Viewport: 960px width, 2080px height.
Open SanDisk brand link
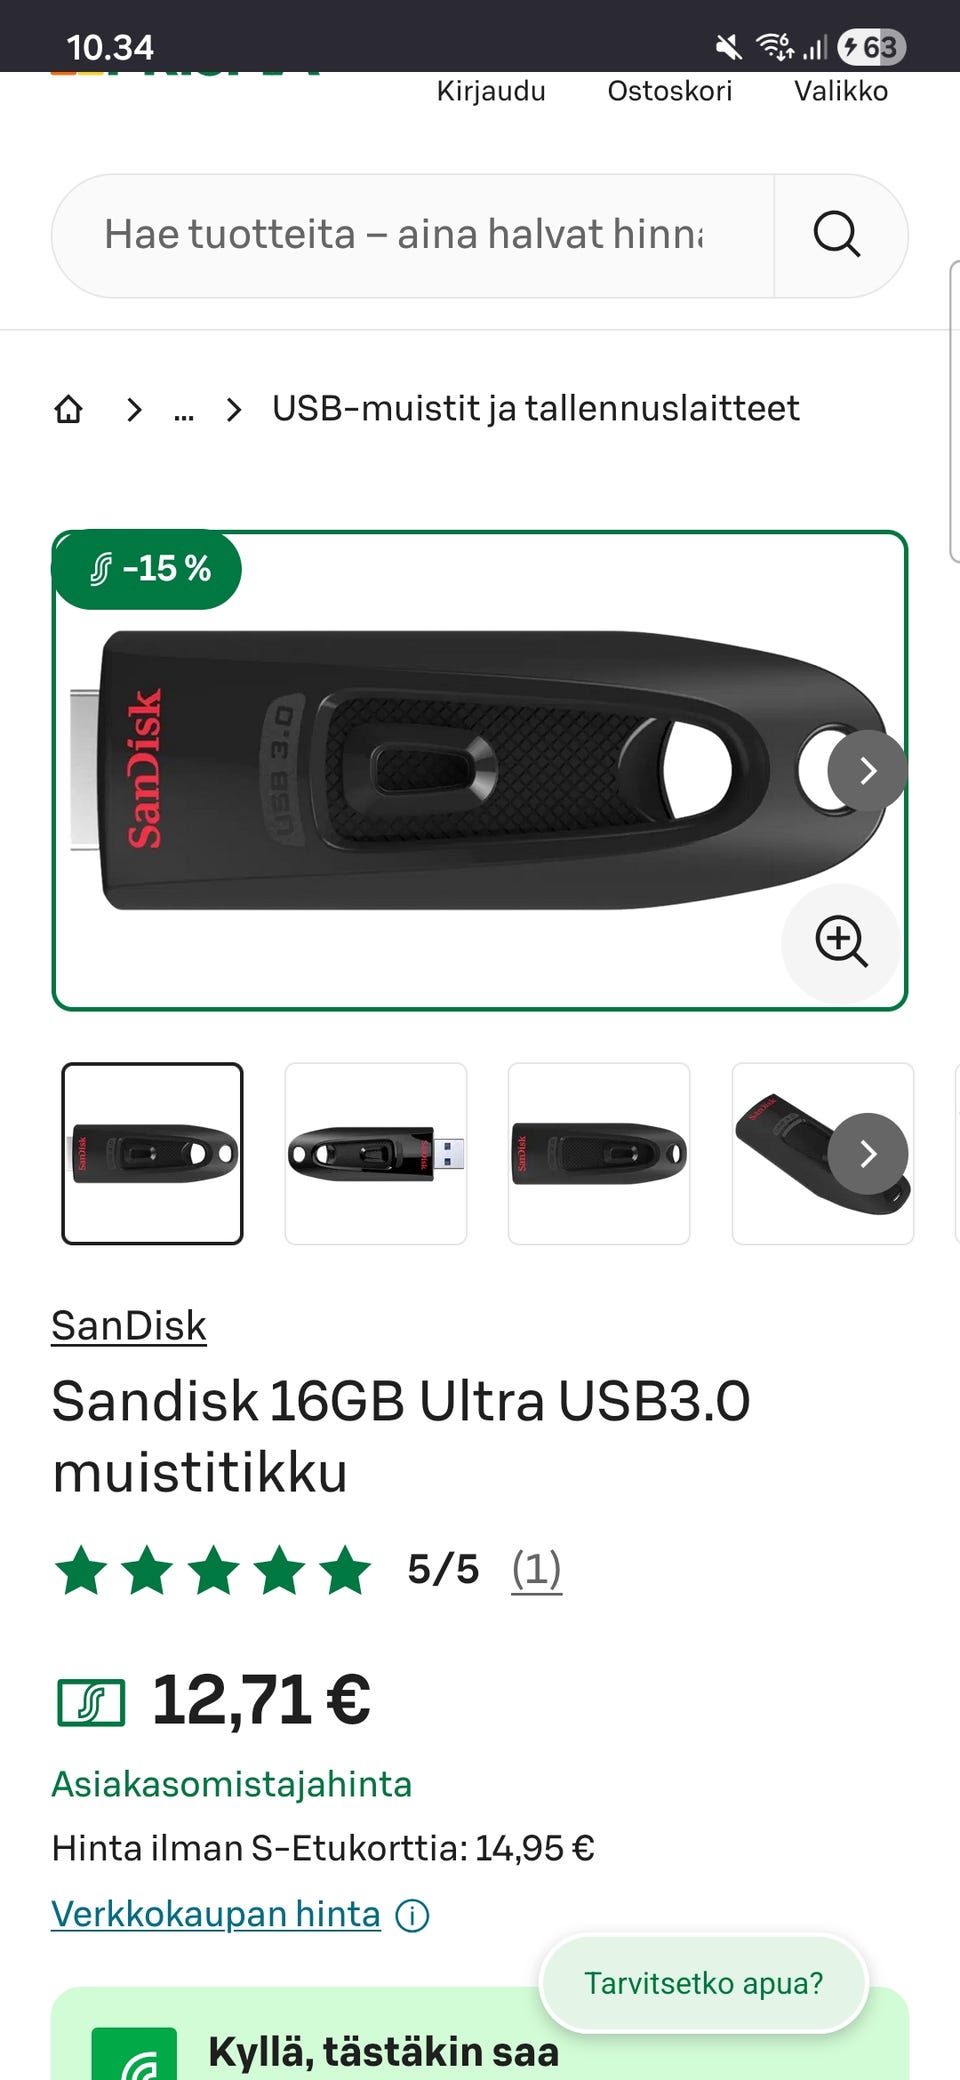[129, 1326]
